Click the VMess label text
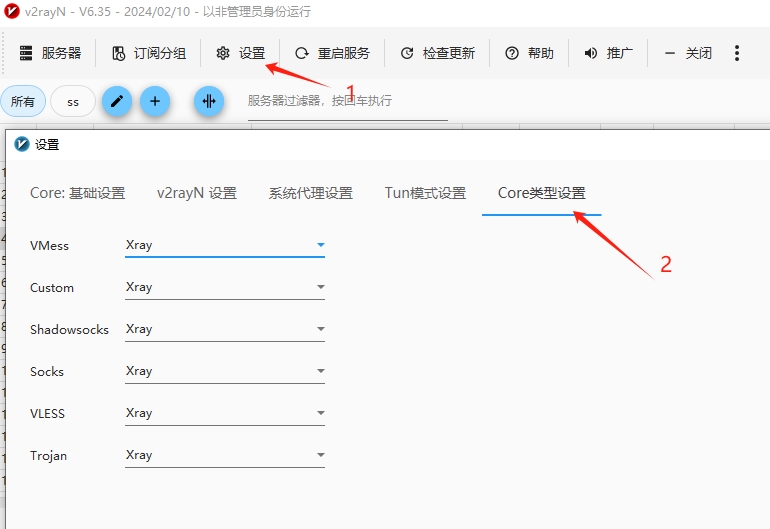The width and height of the screenshot is (770, 529). 49,246
